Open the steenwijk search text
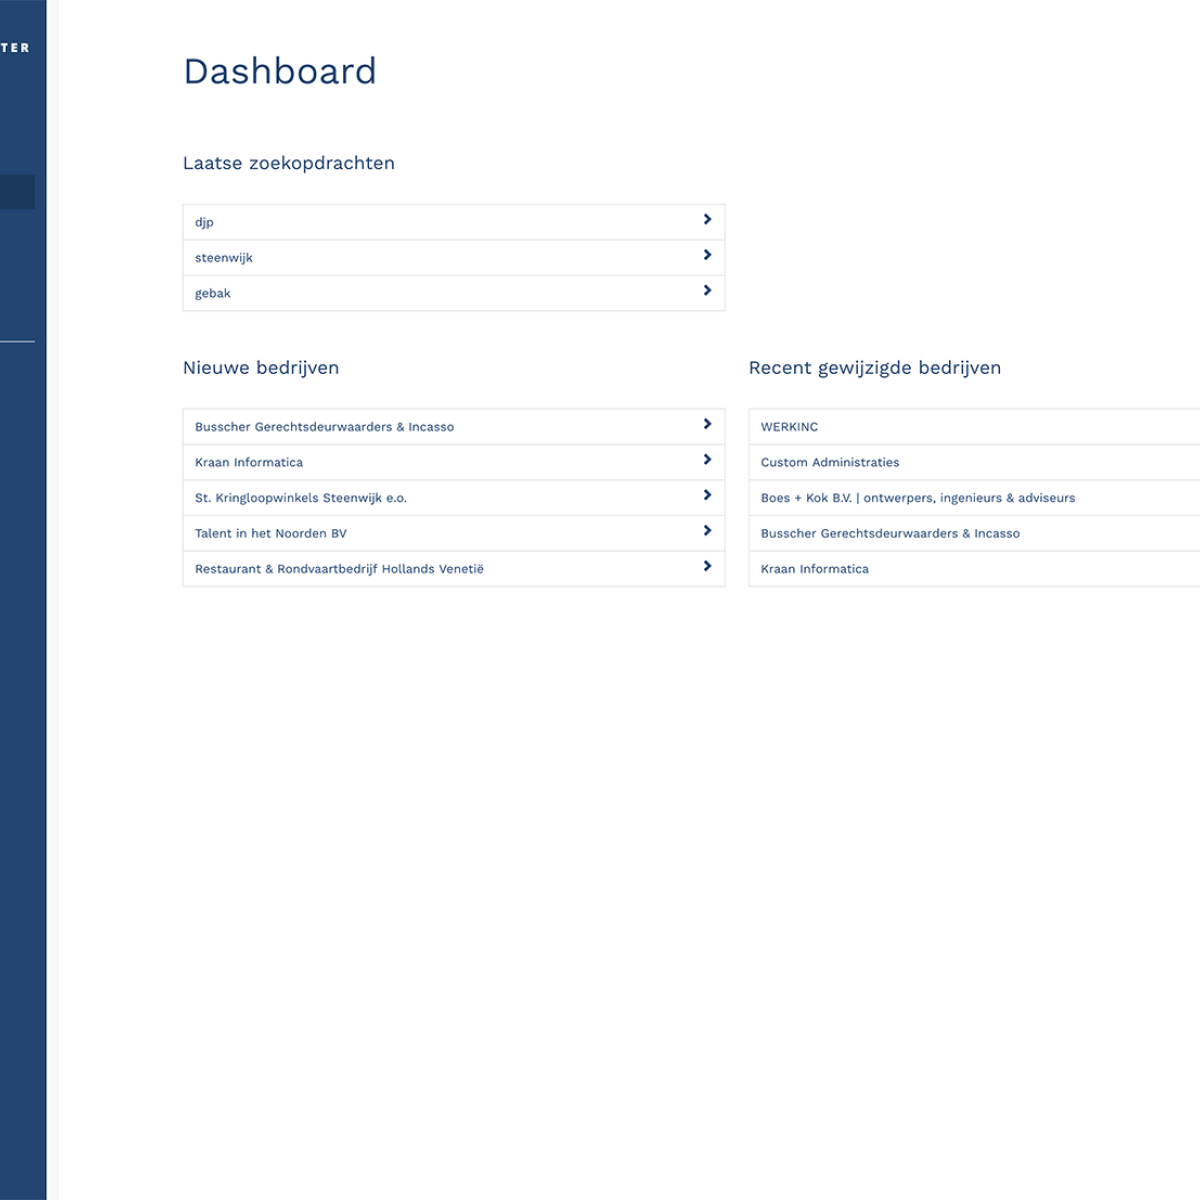This screenshot has height=1200, width=1200. tap(224, 258)
